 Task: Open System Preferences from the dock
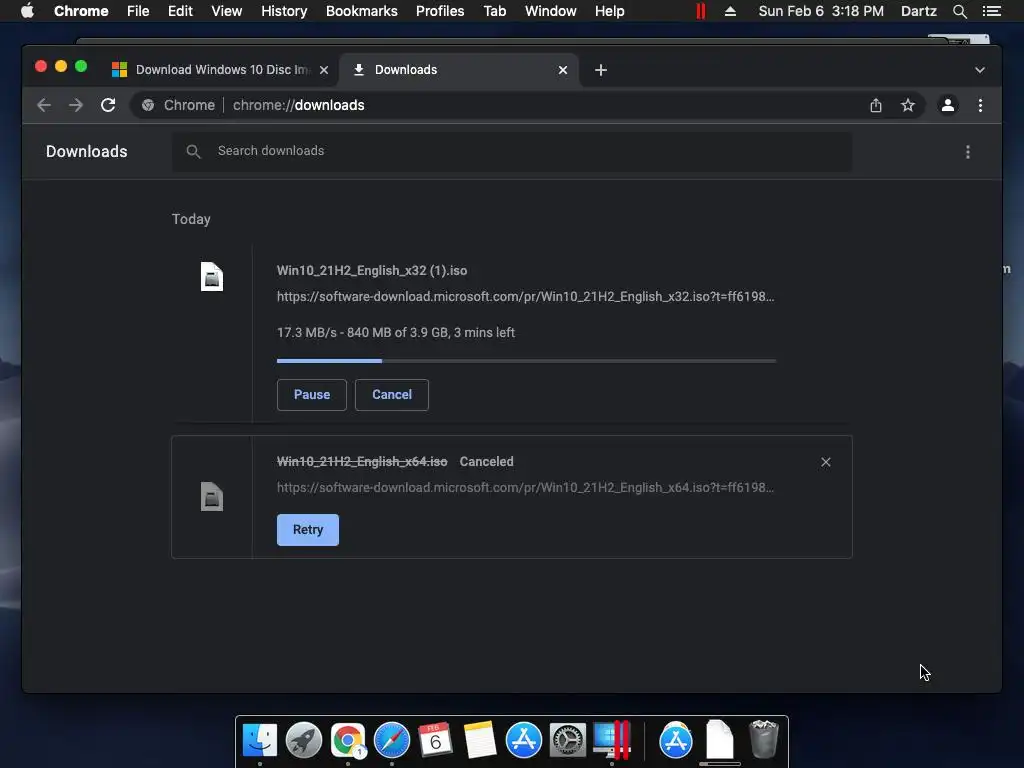point(568,741)
